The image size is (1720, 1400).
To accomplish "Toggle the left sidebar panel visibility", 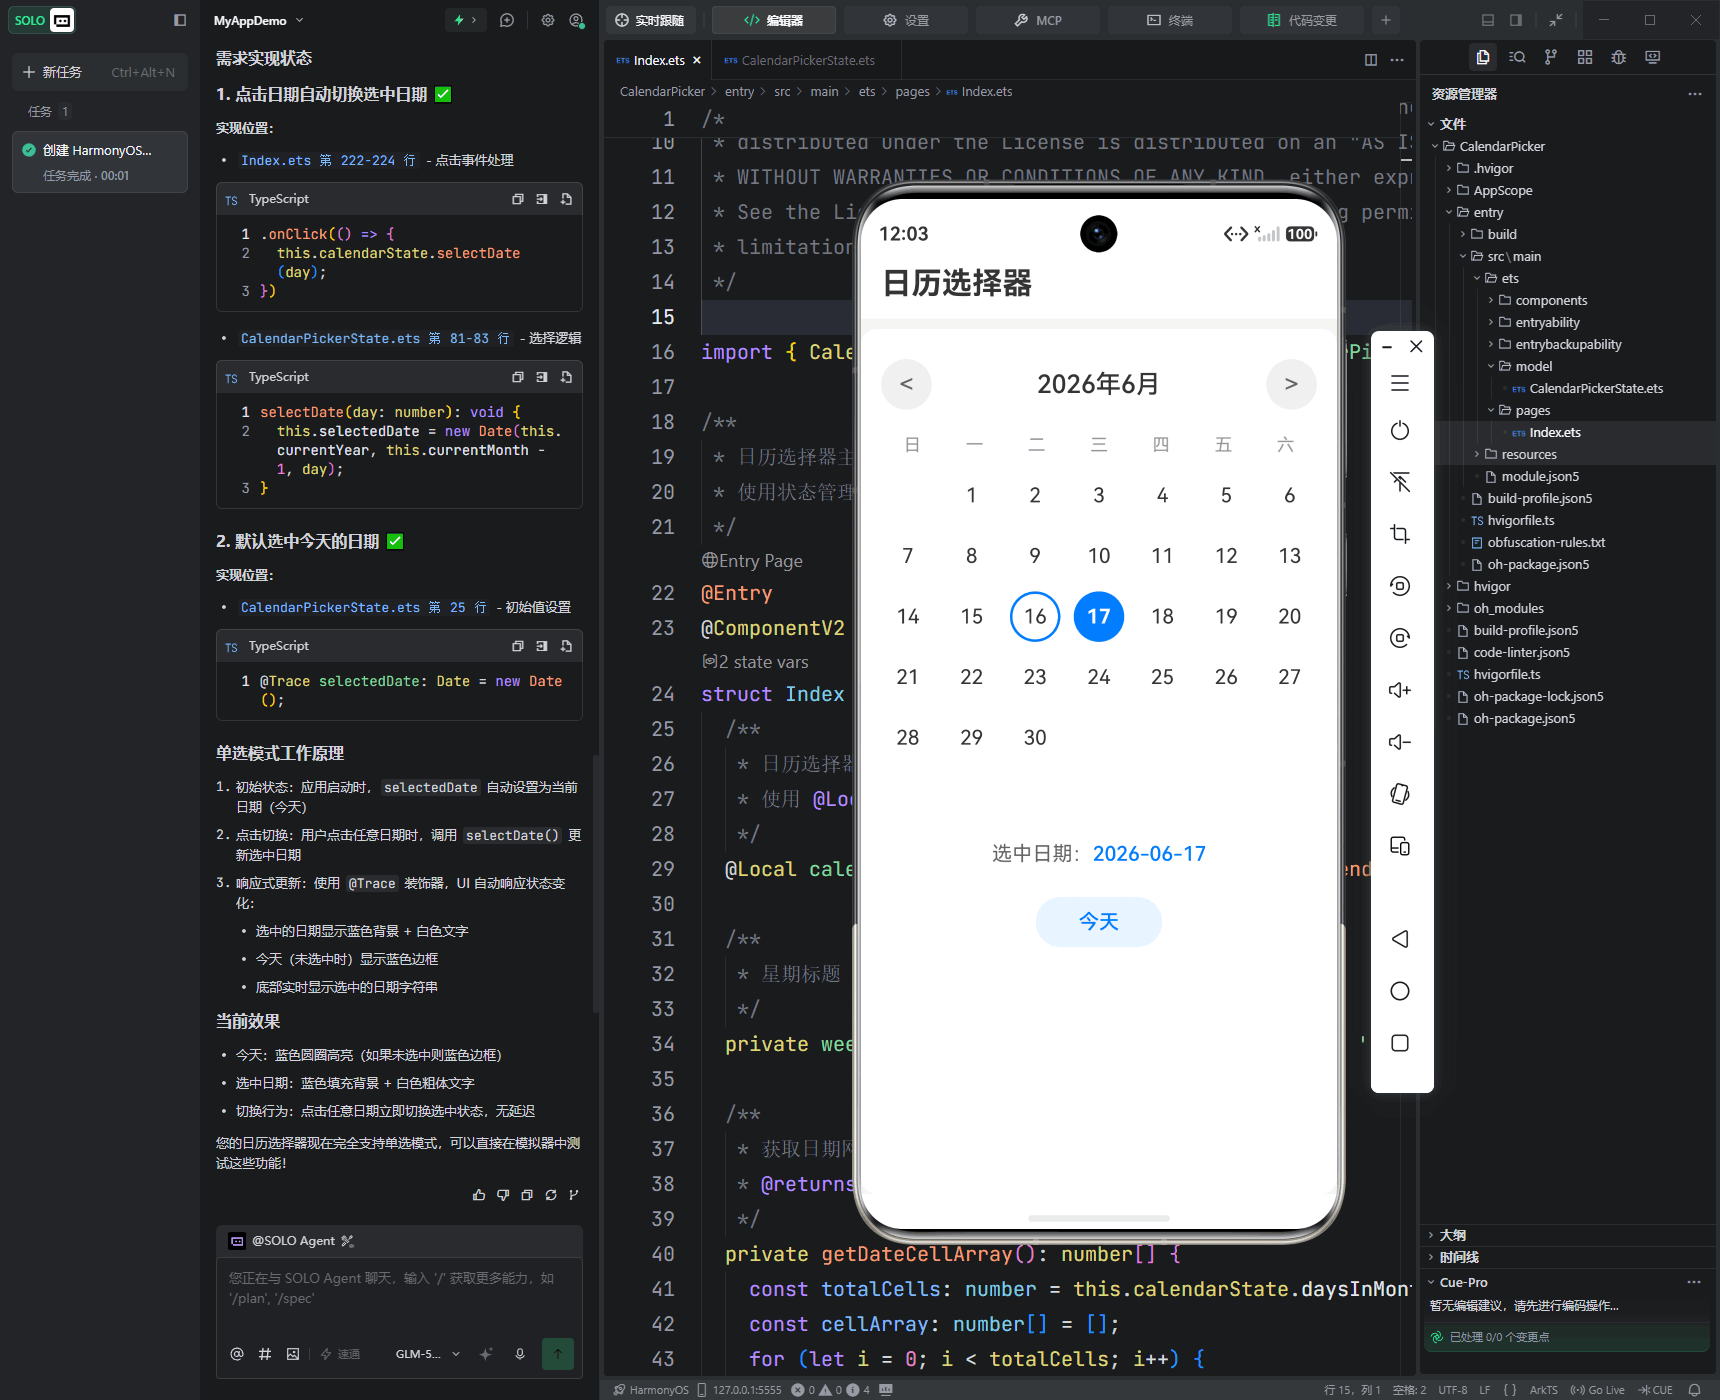I will (x=180, y=20).
